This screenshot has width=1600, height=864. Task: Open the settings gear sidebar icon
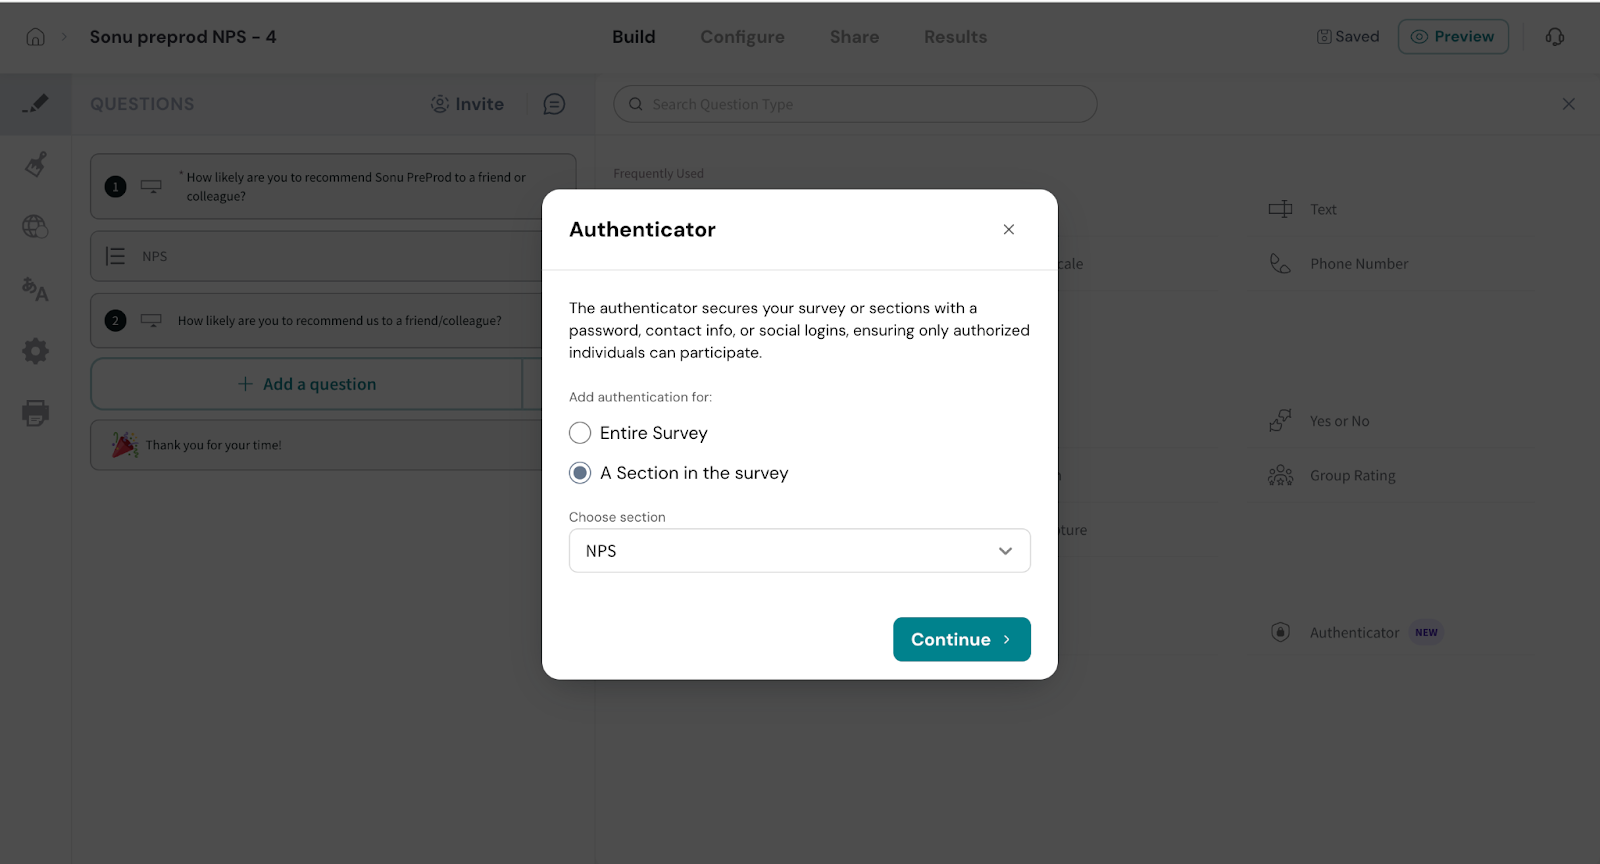click(x=35, y=351)
